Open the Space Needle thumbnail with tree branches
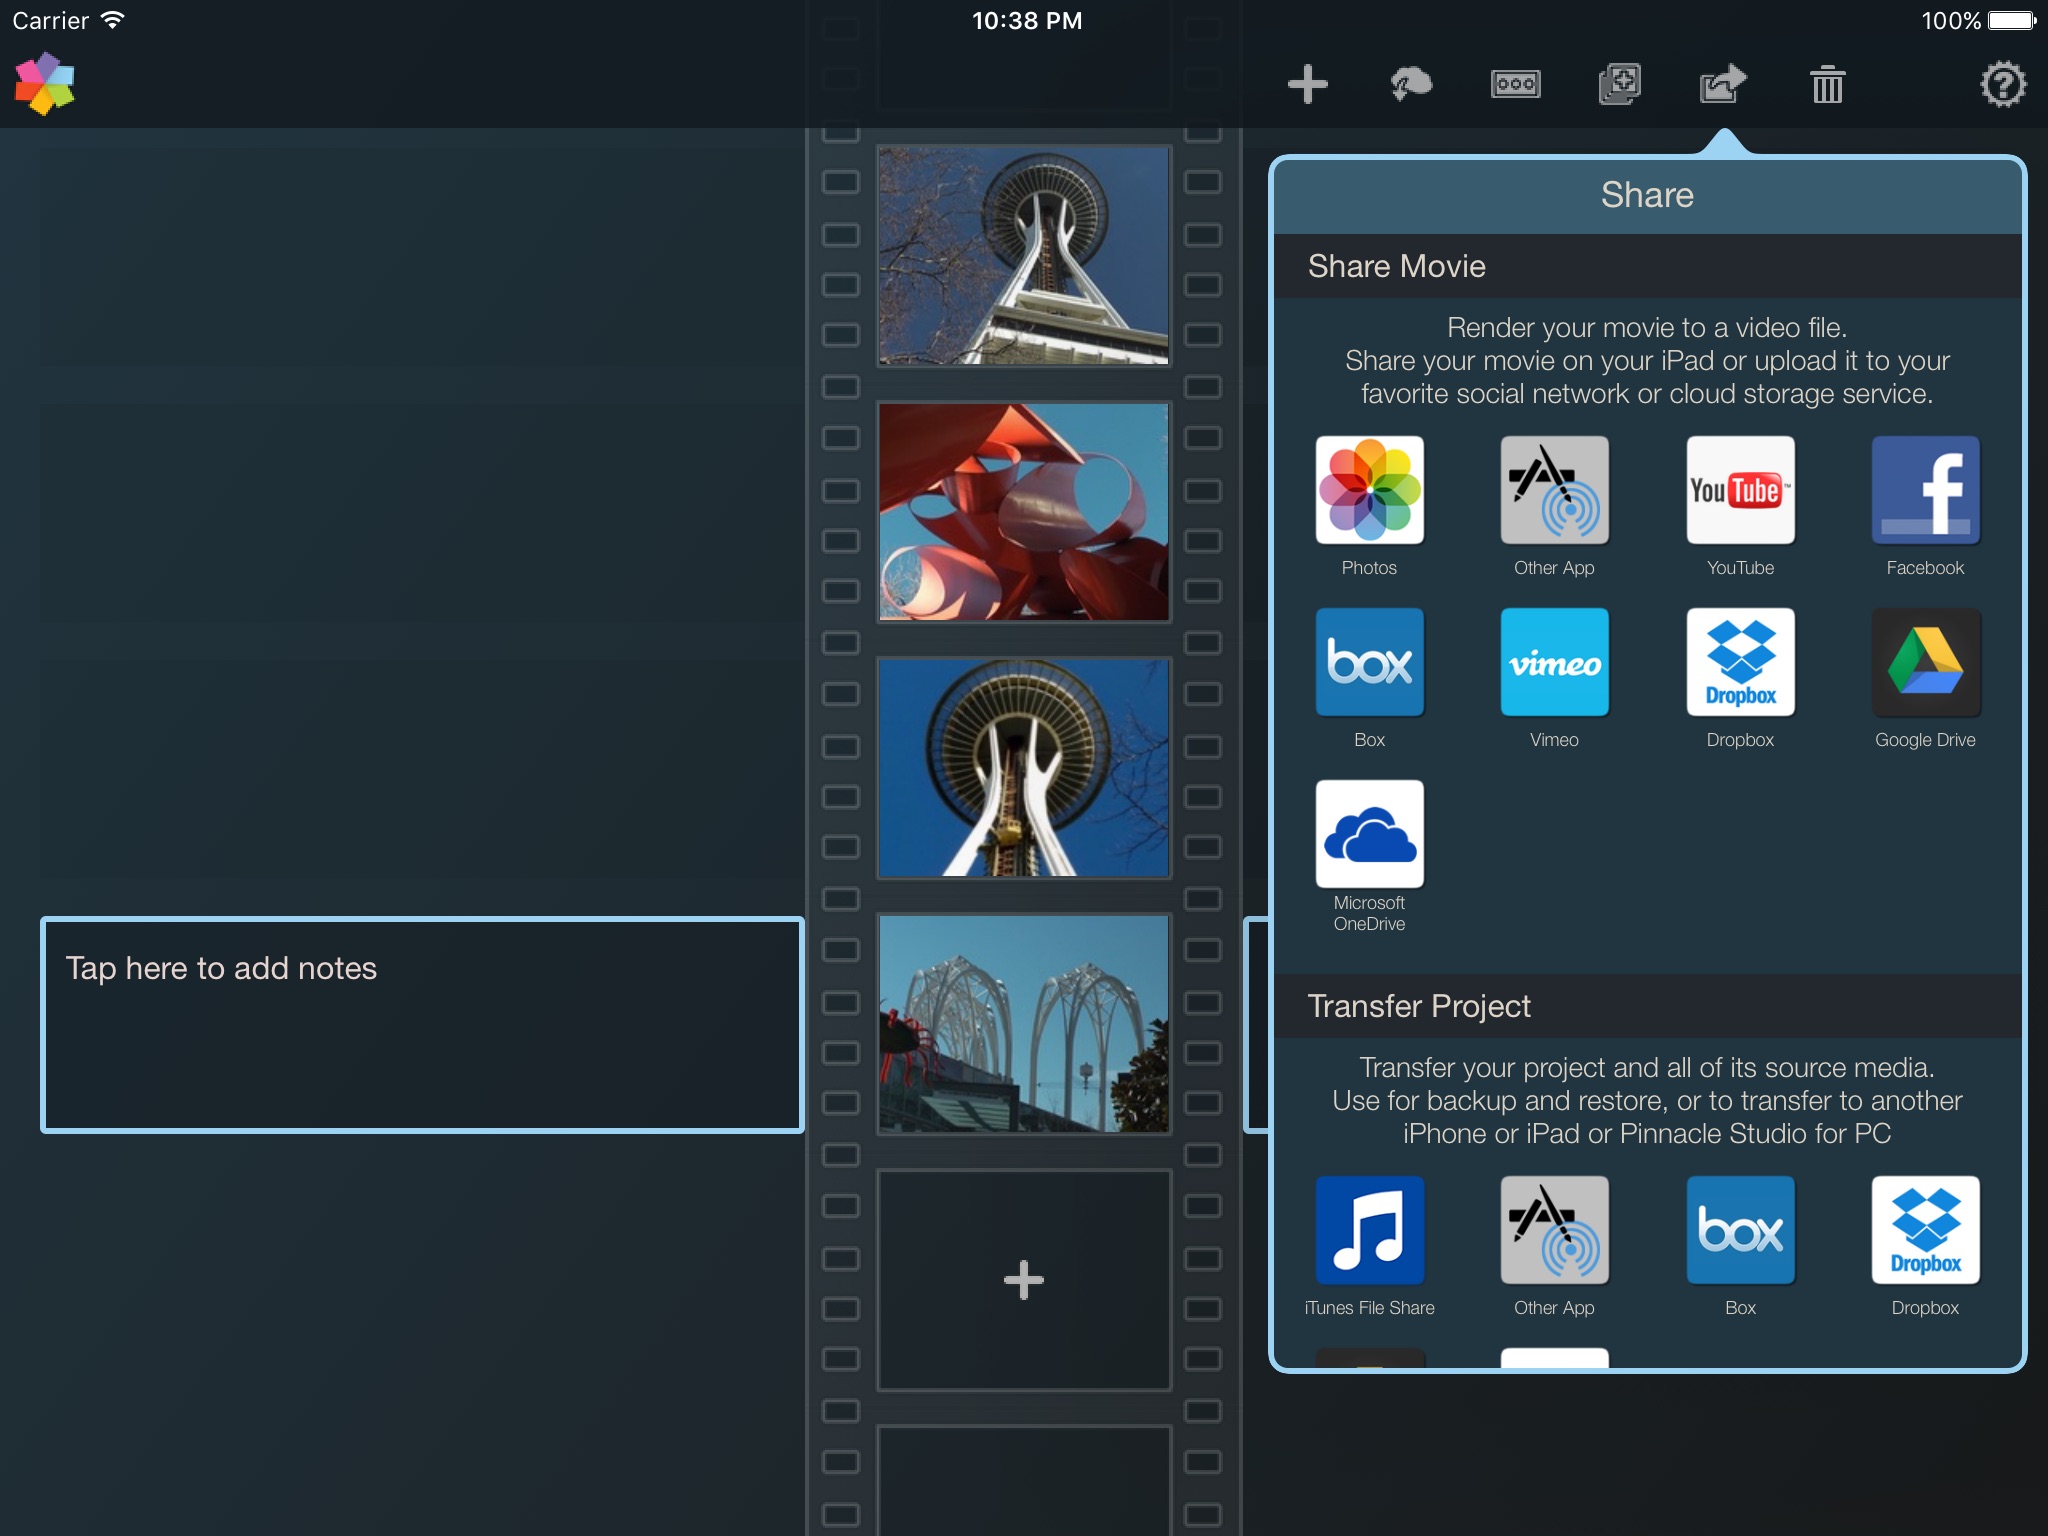The image size is (2048, 1536). click(x=1024, y=255)
